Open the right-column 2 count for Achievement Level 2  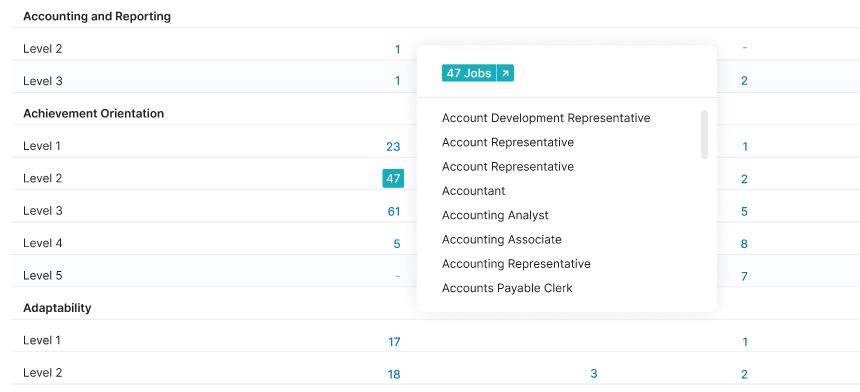click(x=744, y=179)
